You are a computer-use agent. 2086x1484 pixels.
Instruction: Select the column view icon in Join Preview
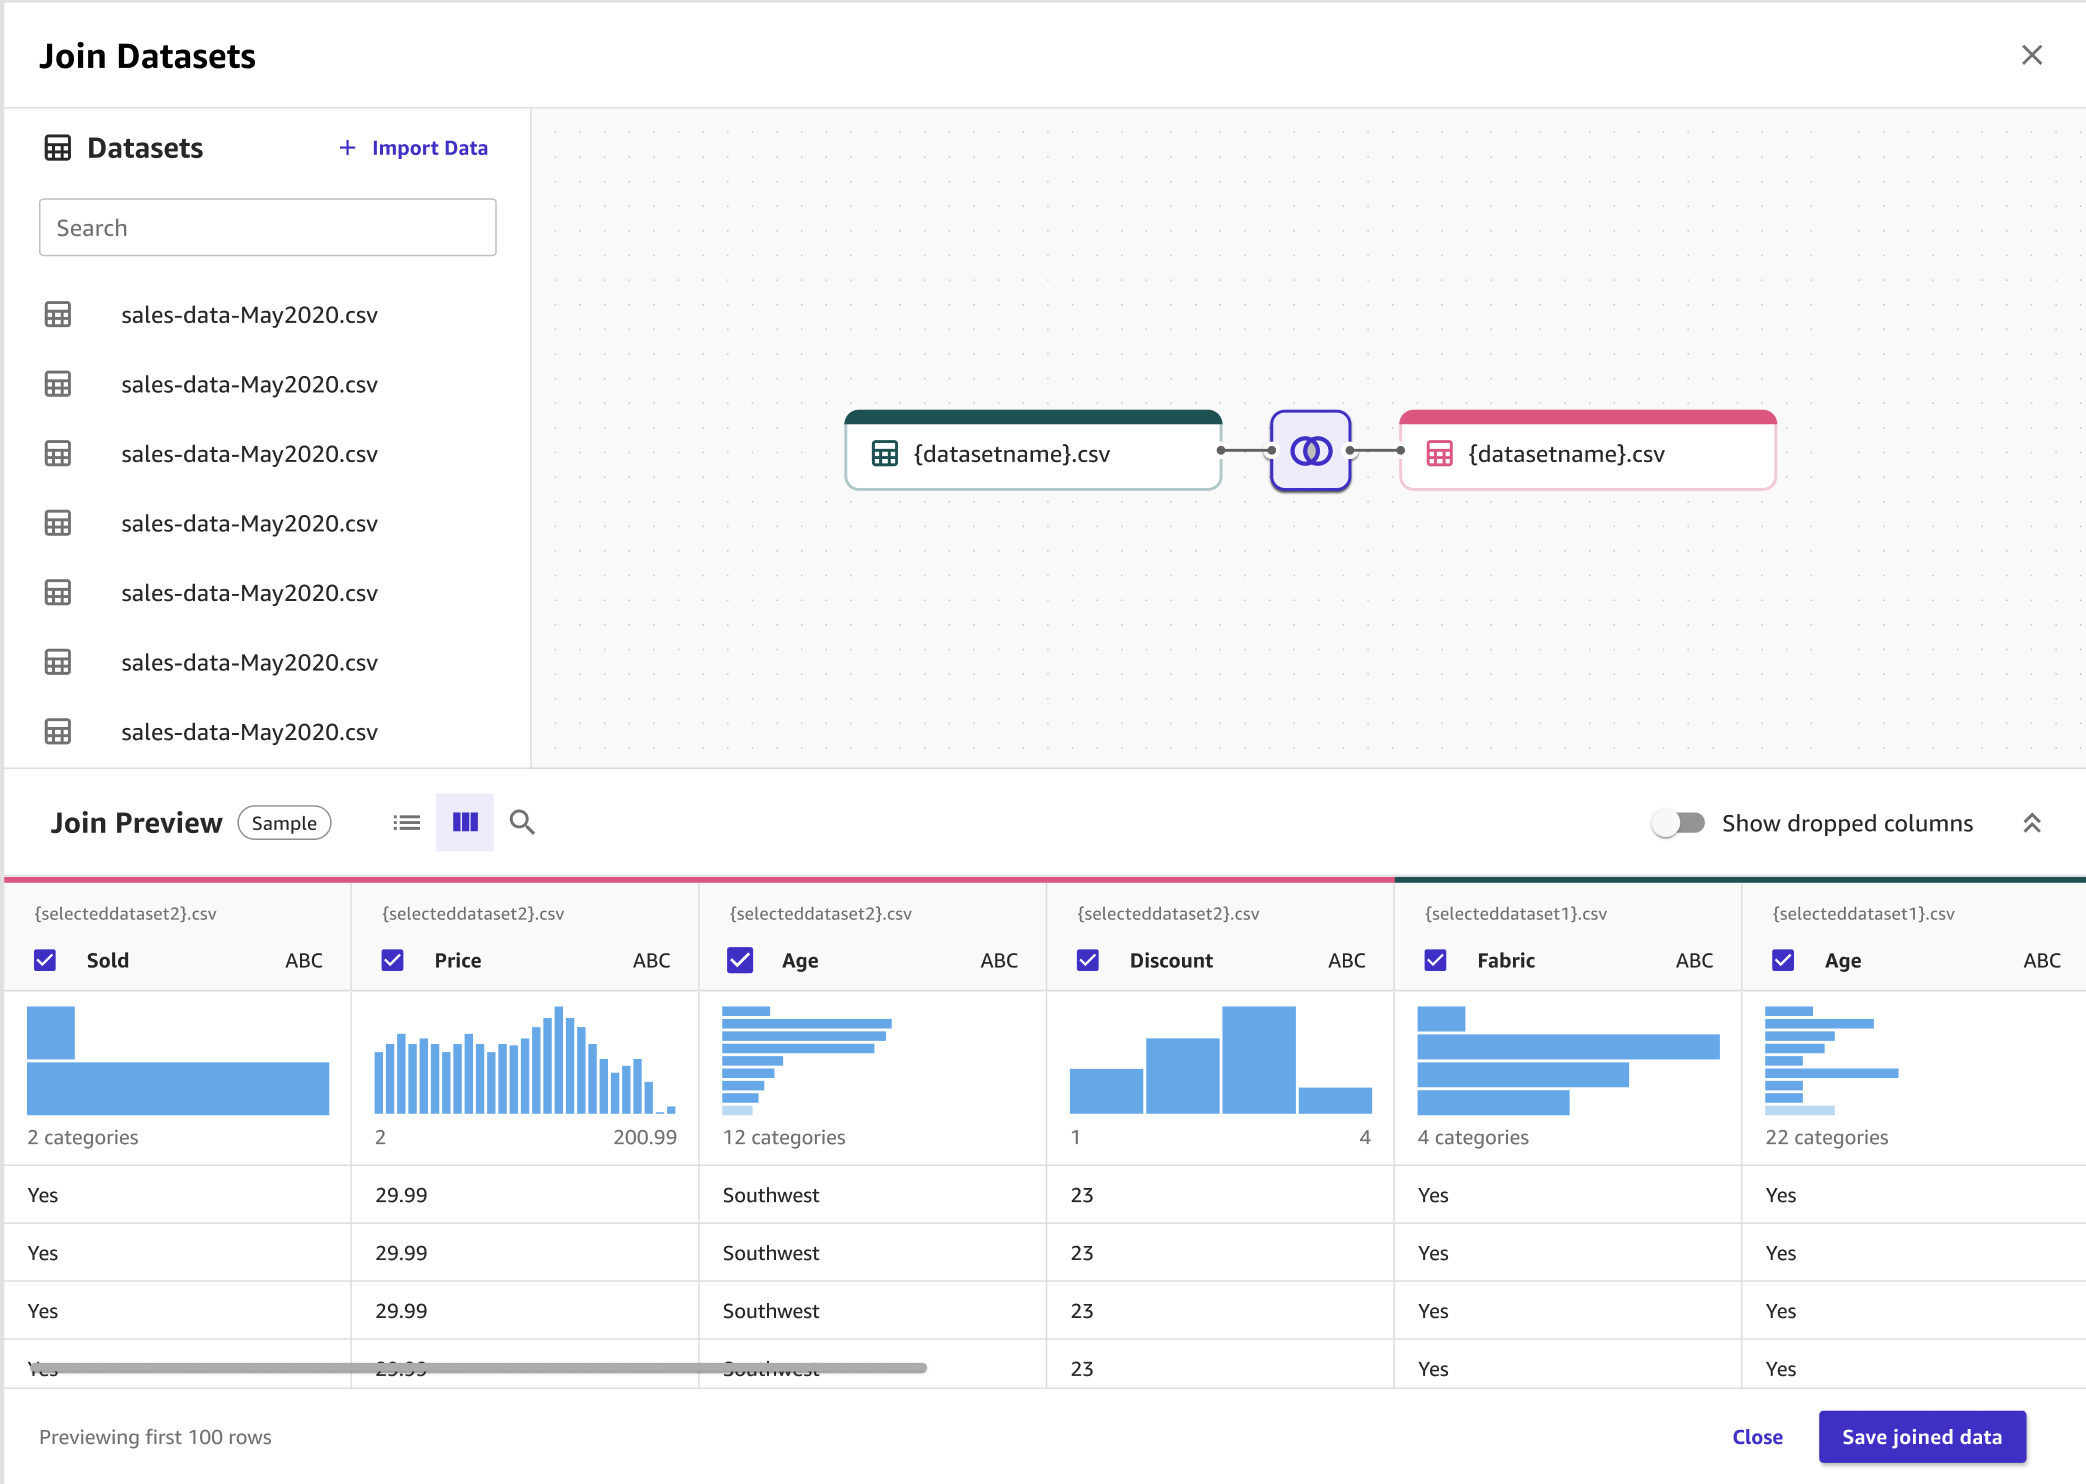pyautogui.click(x=465, y=823)
